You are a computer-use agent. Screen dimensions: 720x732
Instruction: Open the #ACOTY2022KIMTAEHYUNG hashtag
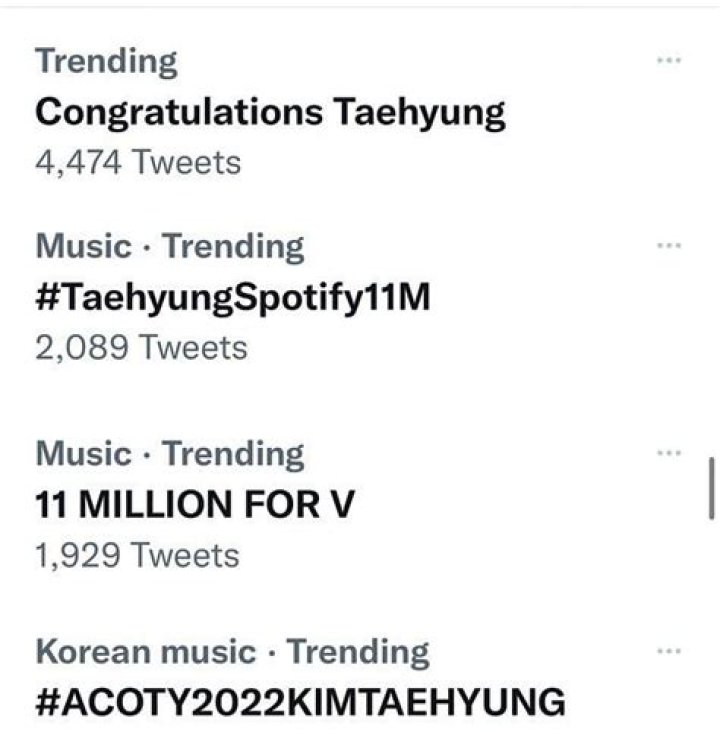[x=300, y=702]
